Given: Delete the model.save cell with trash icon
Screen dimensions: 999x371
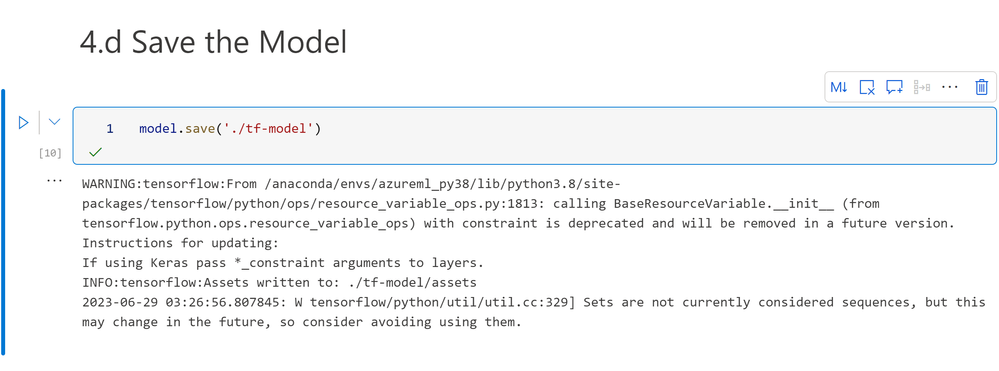Looking at the screenshot, I should tap(982, 87).
